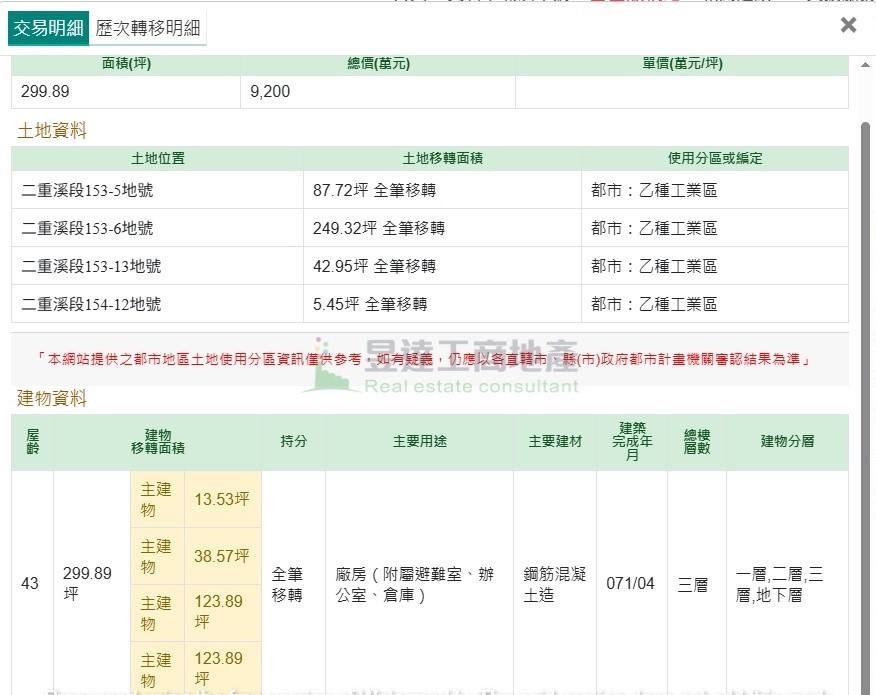Select the 13.53坪 main building area cell
Image resolution: width=876 pixels, height=695 pixels.
point(222,499)
